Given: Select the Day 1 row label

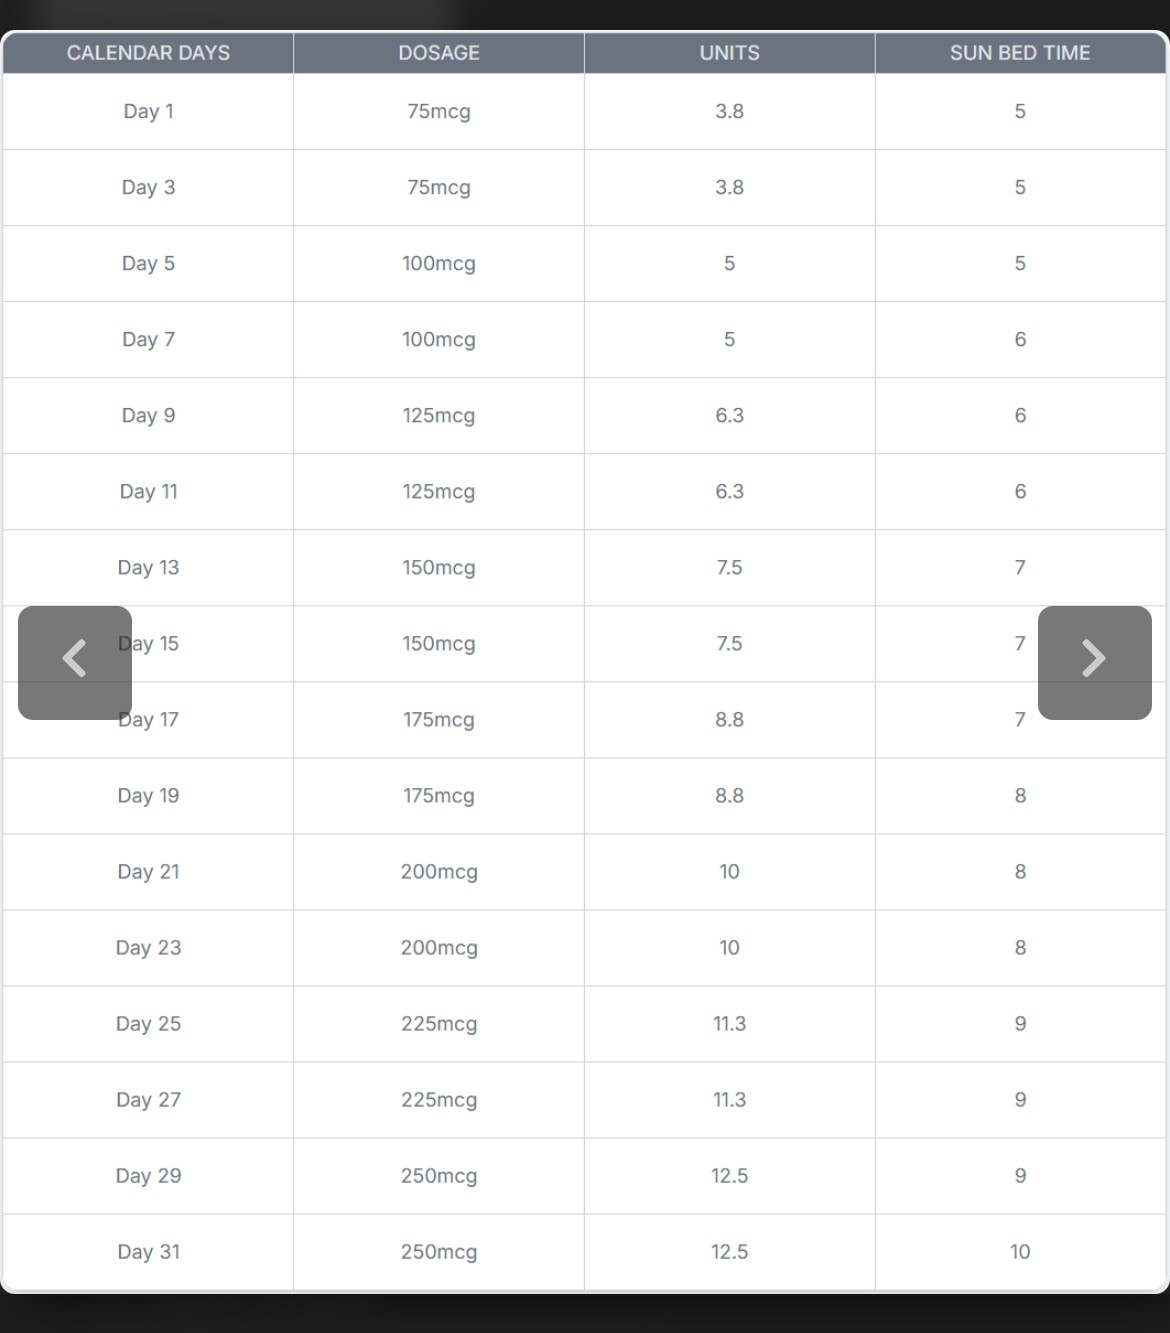Looking at the screenshot, I should coord(148,111).
